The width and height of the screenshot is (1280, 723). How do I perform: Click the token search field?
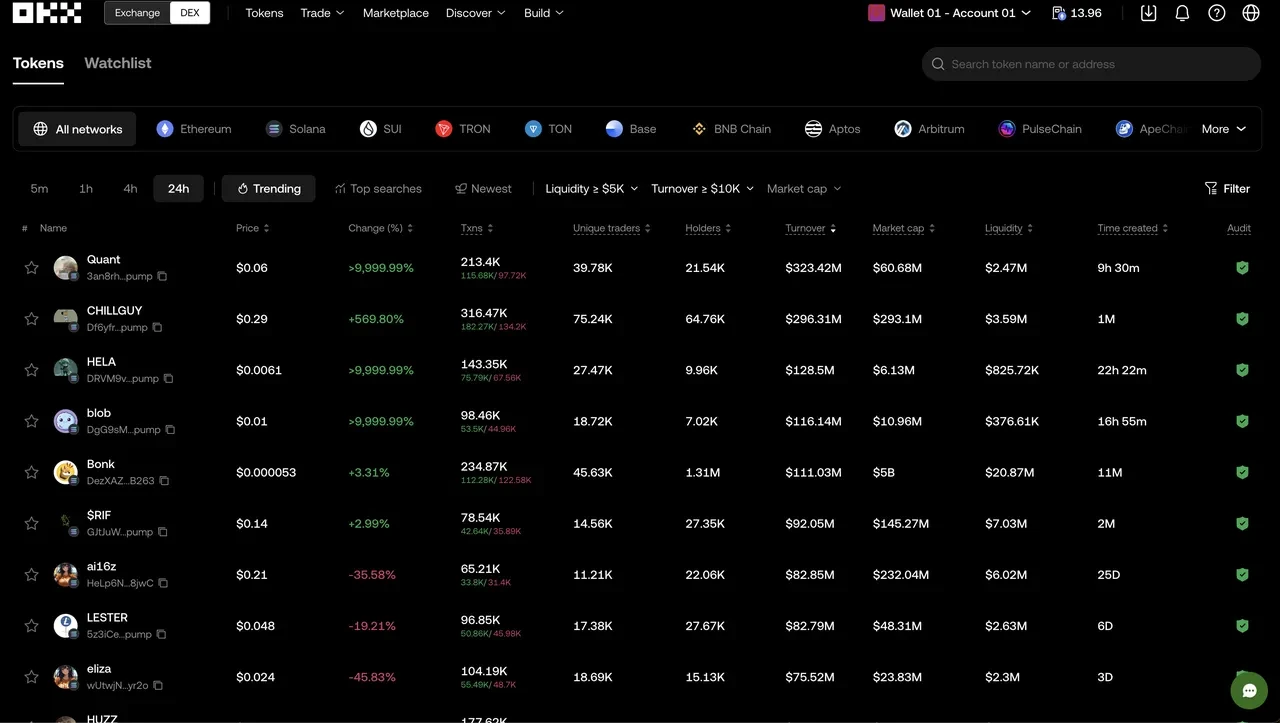[x=1091, y=64]
